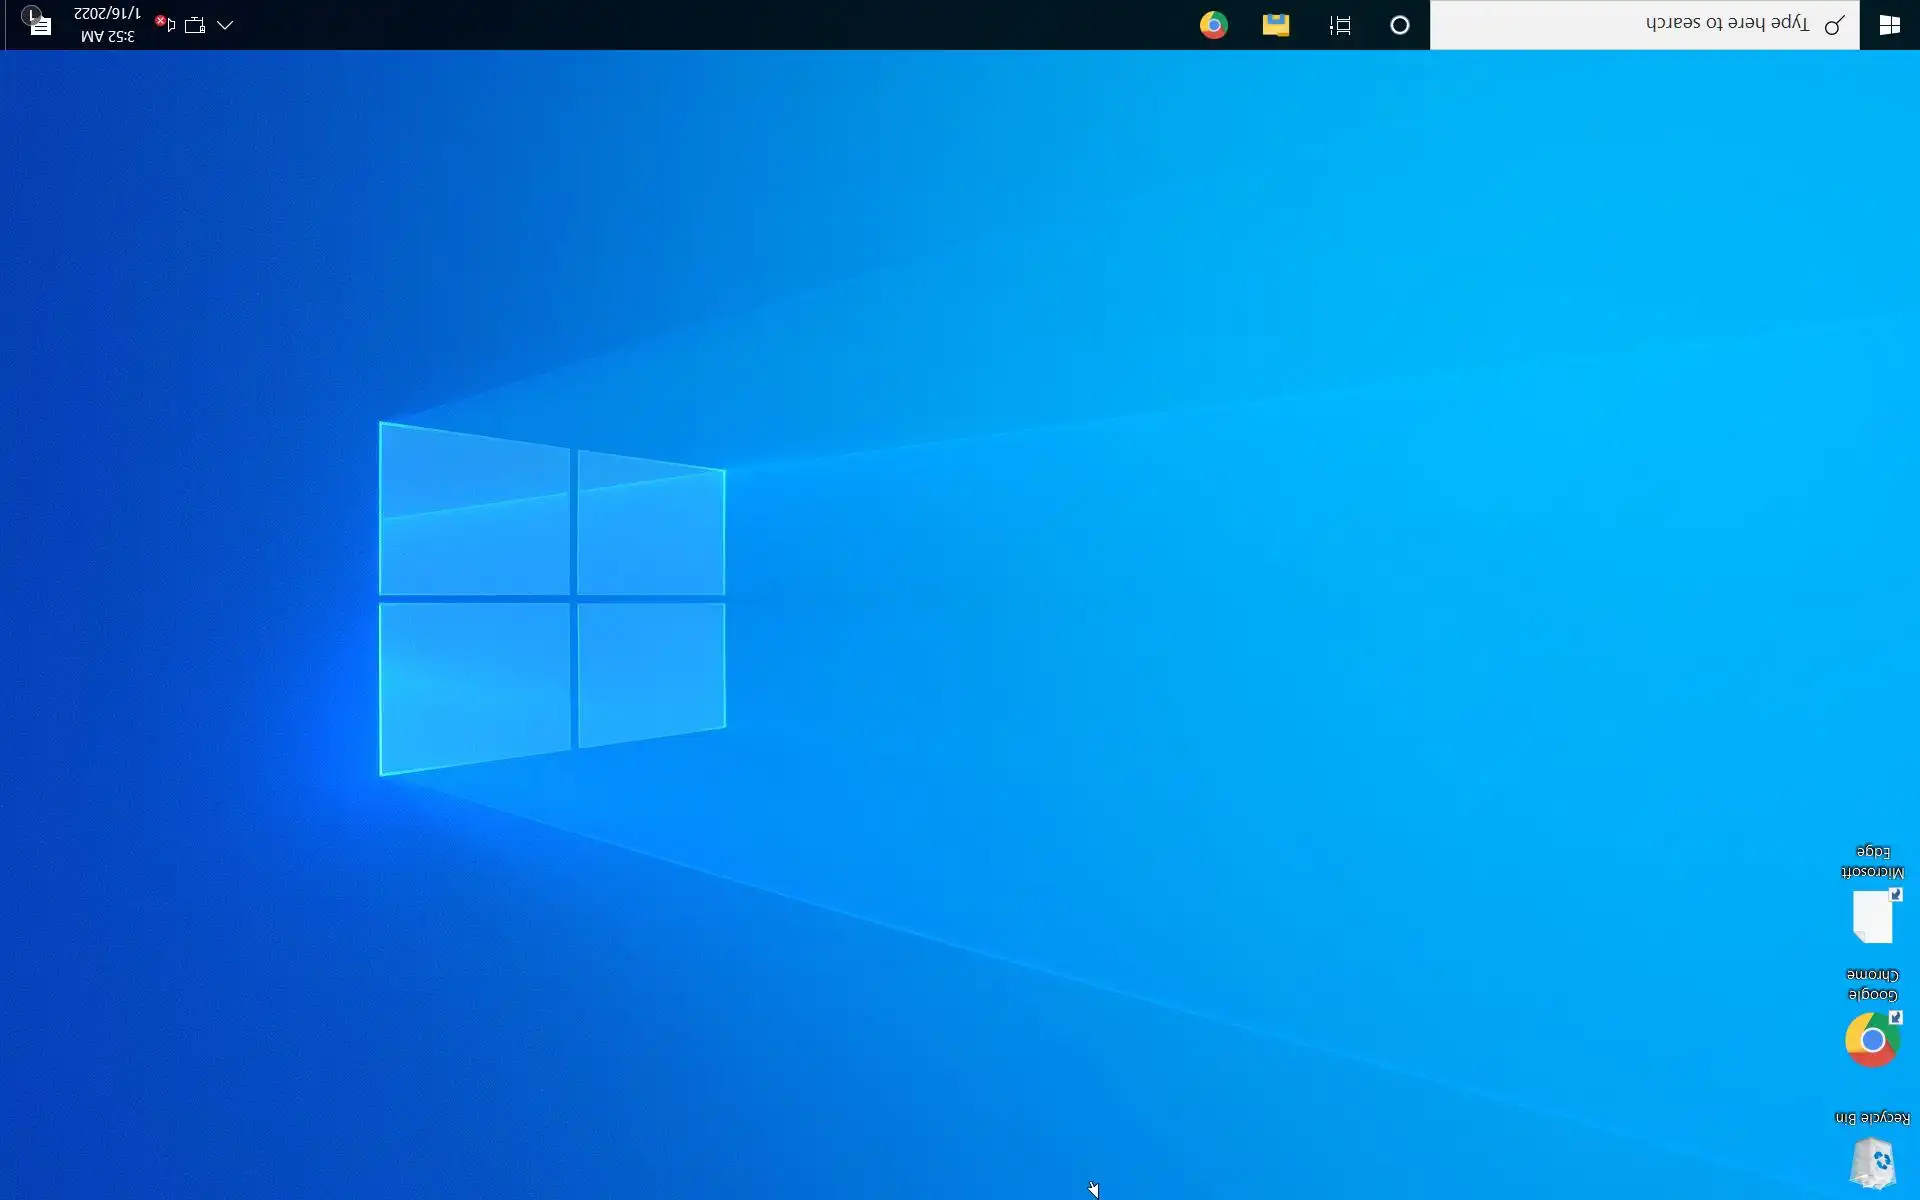Click the 'Recycle Bin' label text
Image resolution: width=1920 pixels, height=1200 pixels.
pyautogui.click(x=1872, y=1117)
